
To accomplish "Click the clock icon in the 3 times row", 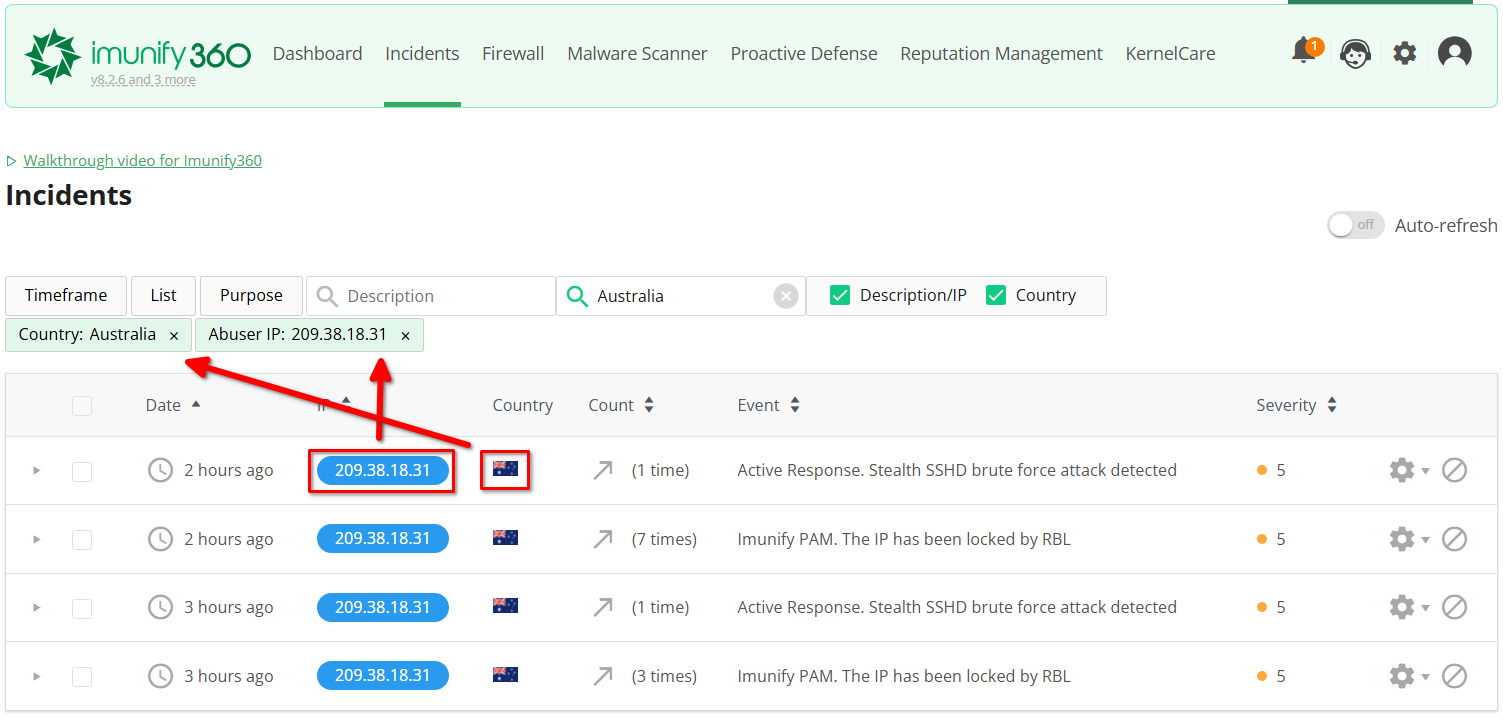I will 160,676.
